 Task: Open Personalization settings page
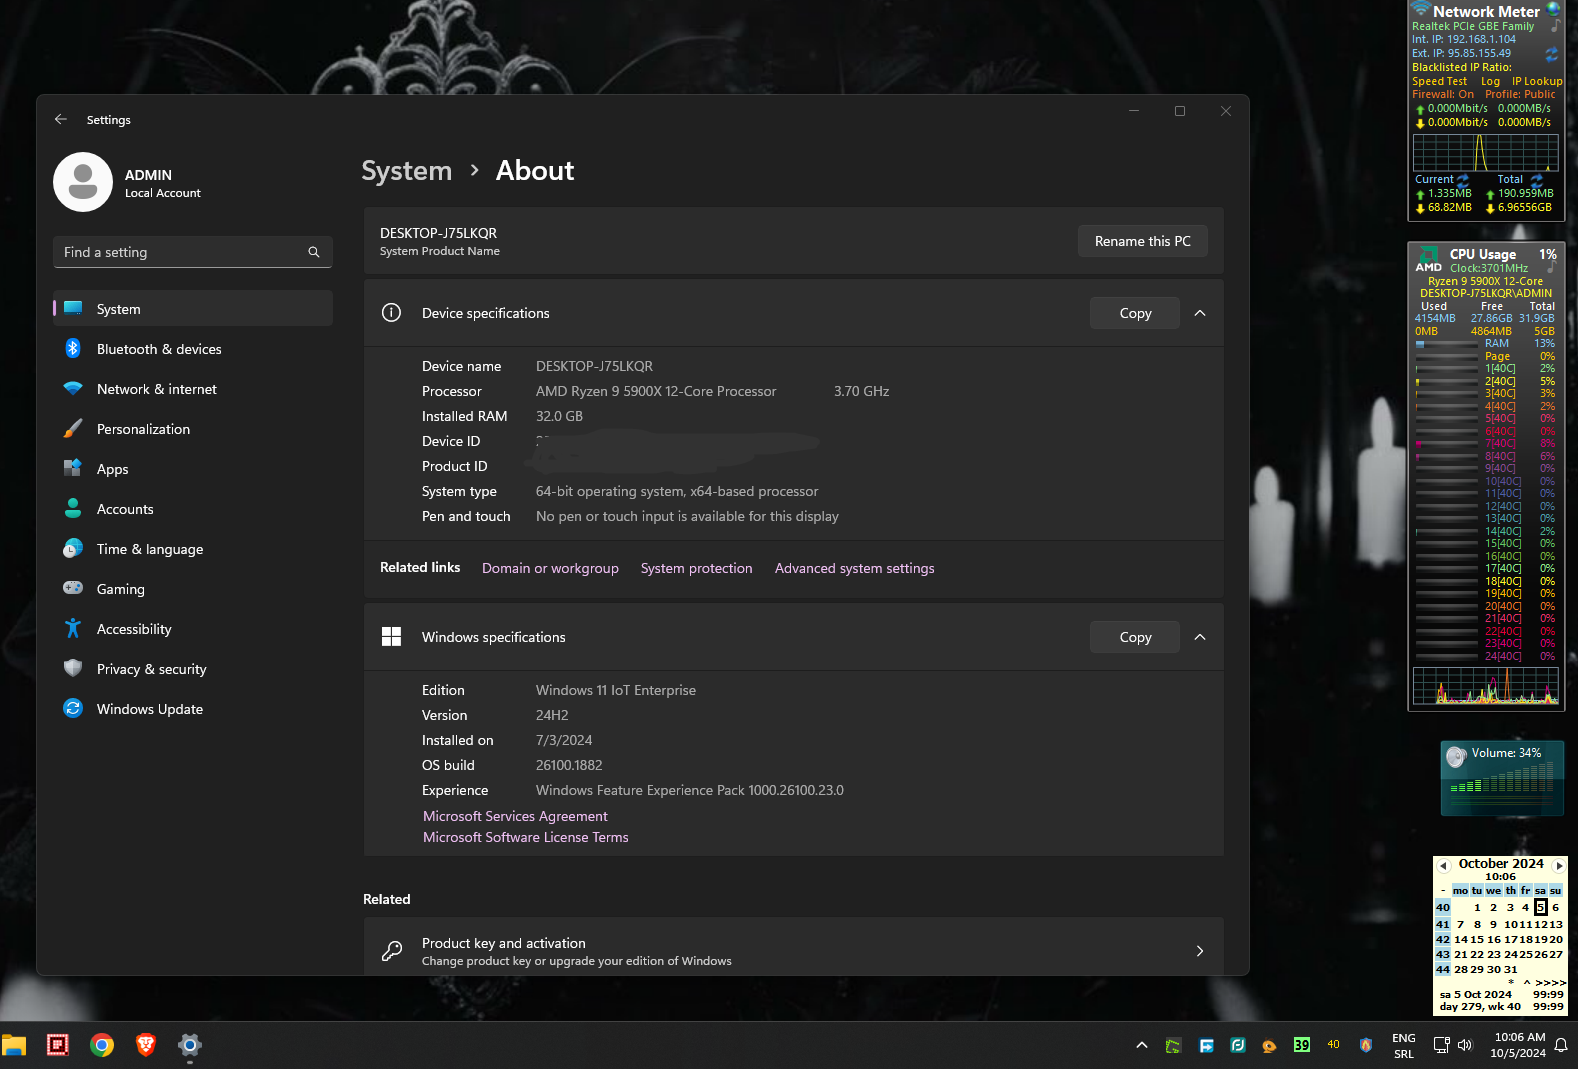click(x=143, y=429)
